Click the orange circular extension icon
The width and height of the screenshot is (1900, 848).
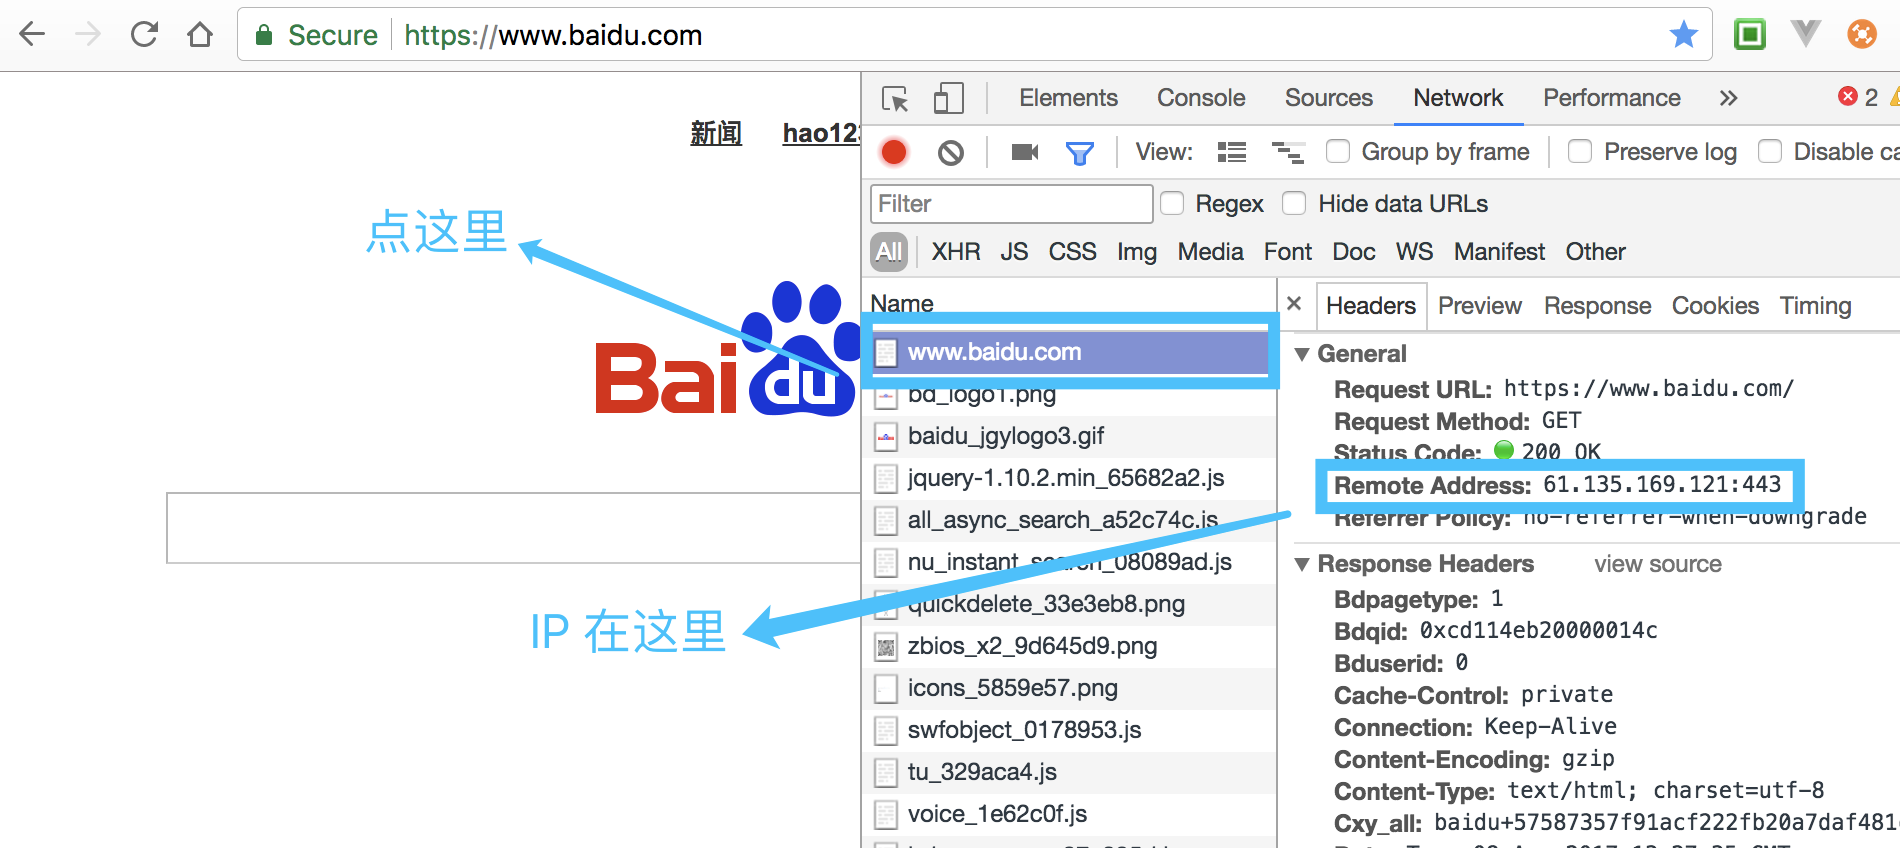[x=1862, y=35]
